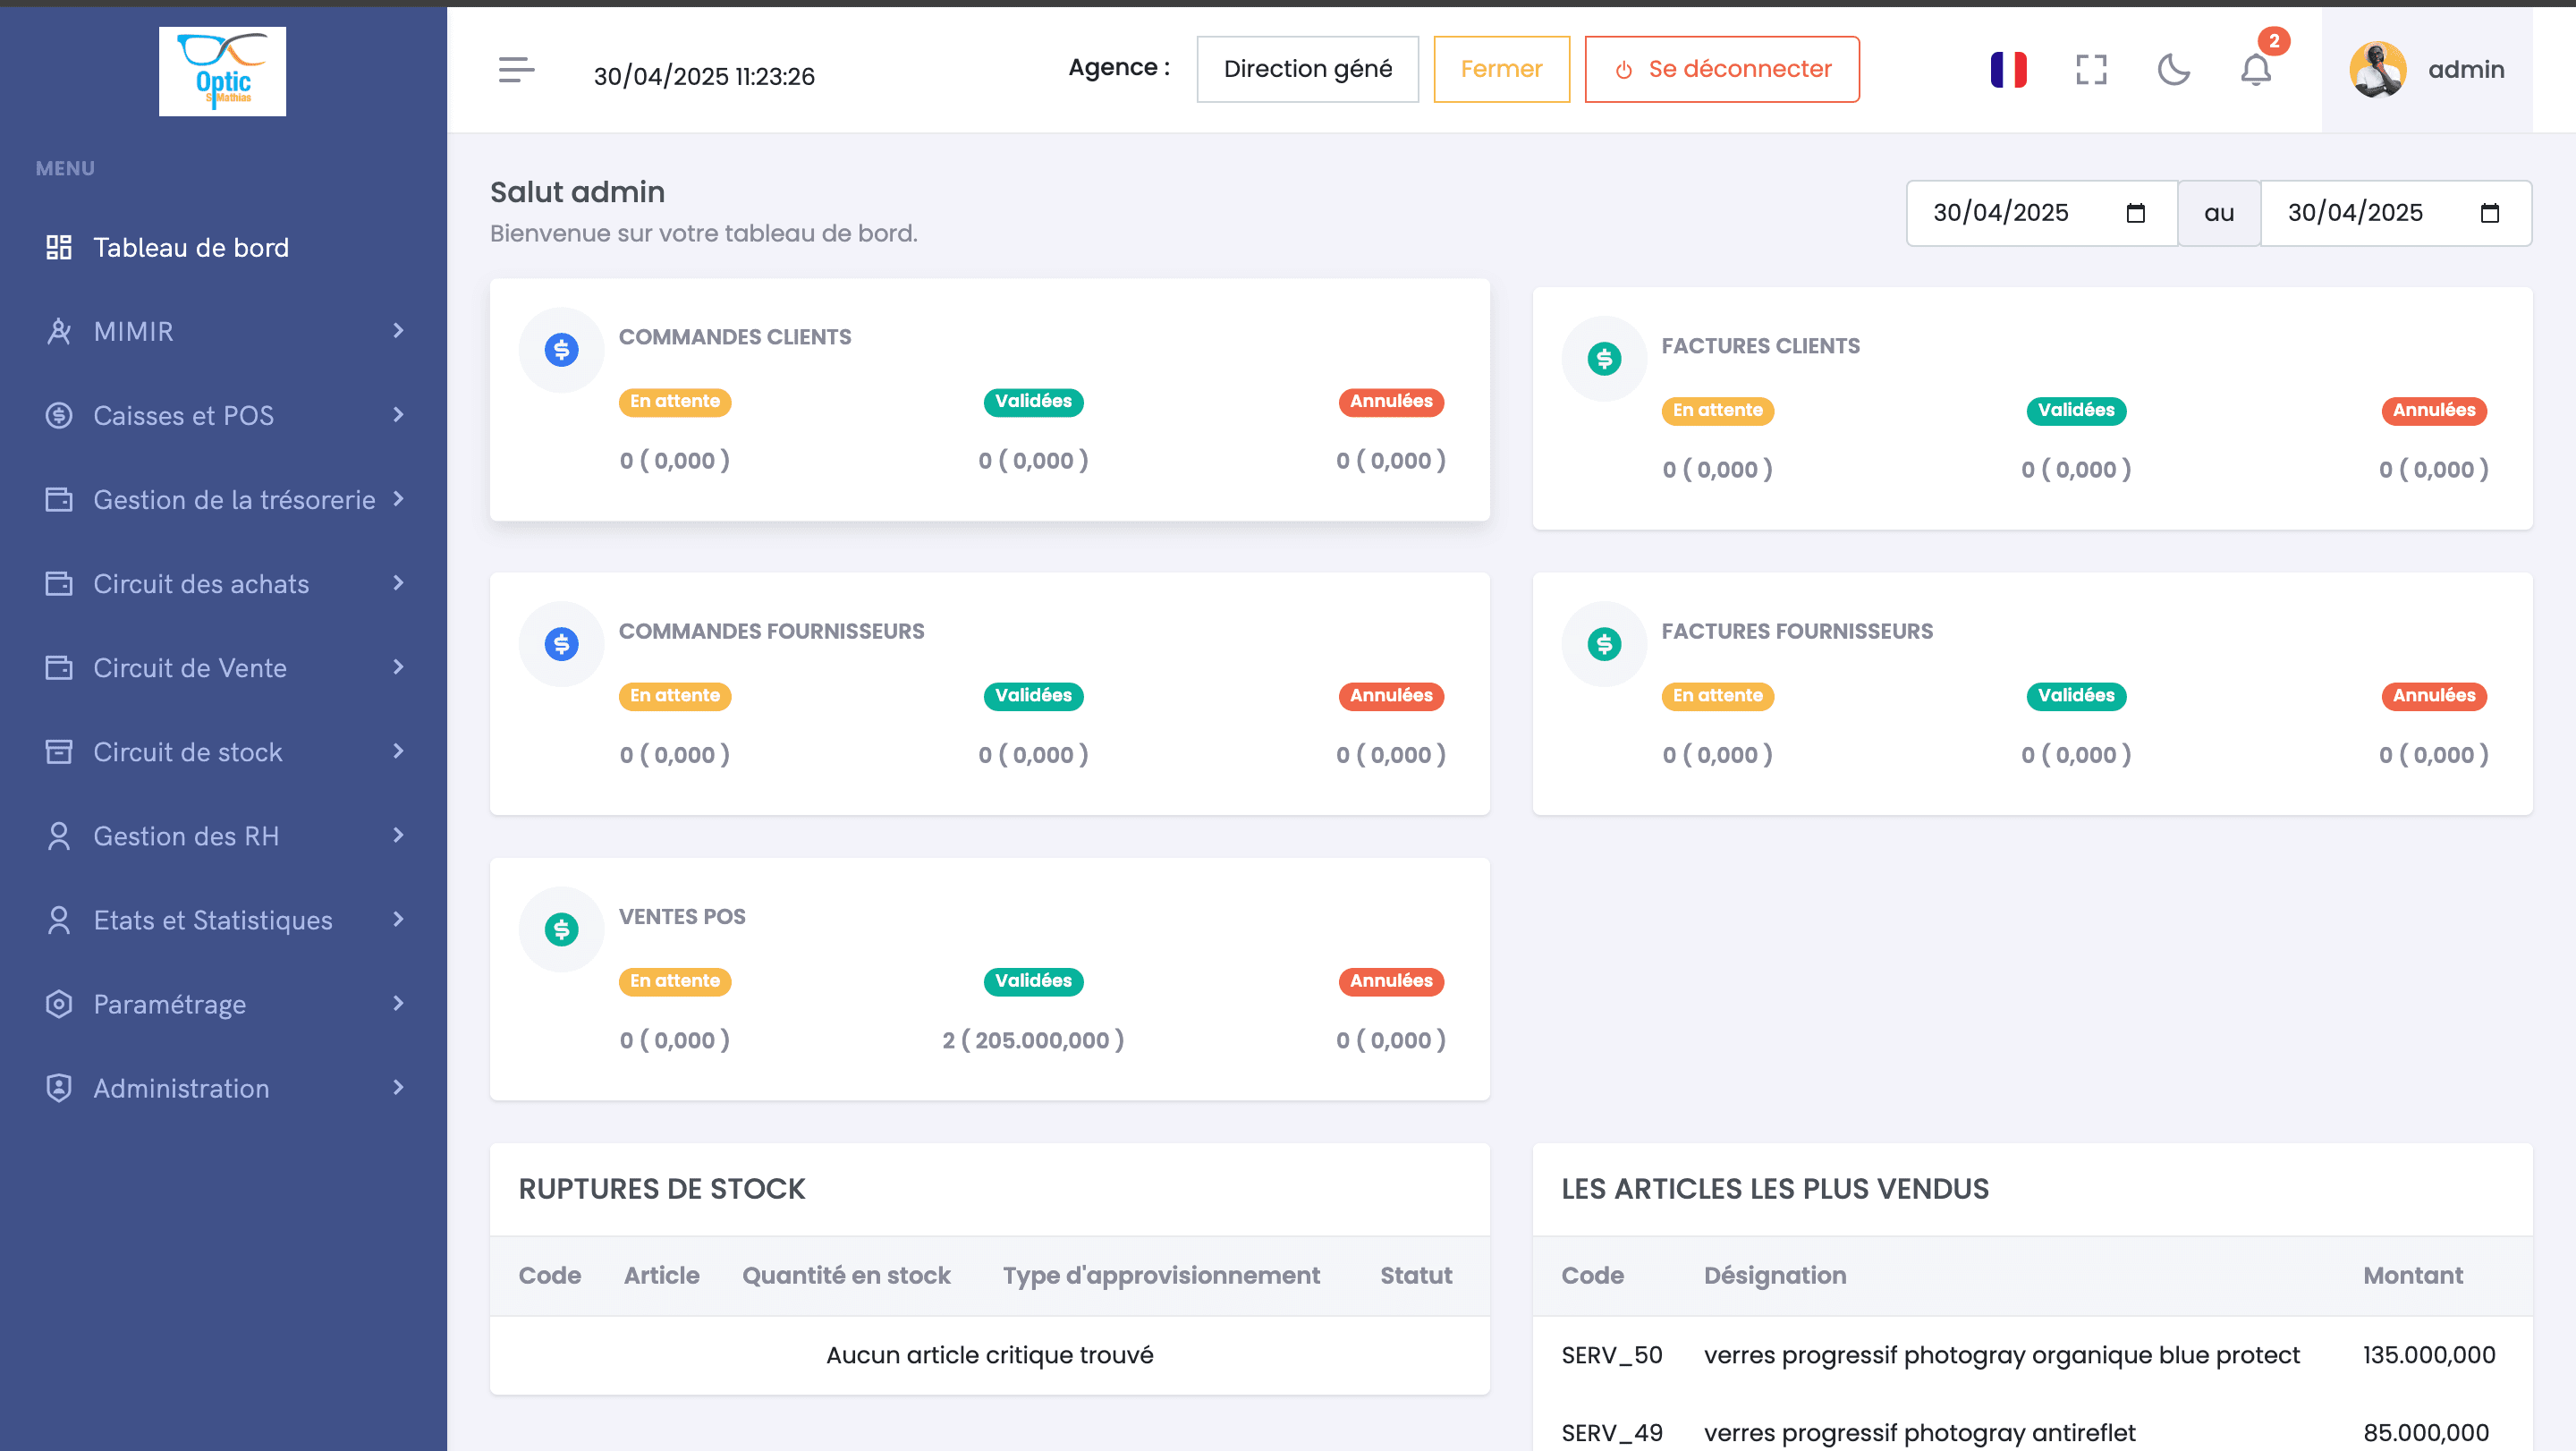The height and width of the screenshot is (1451, 2576).
Task: Click En attente badge in Commandes Clients
Action: tap(675, 401)
